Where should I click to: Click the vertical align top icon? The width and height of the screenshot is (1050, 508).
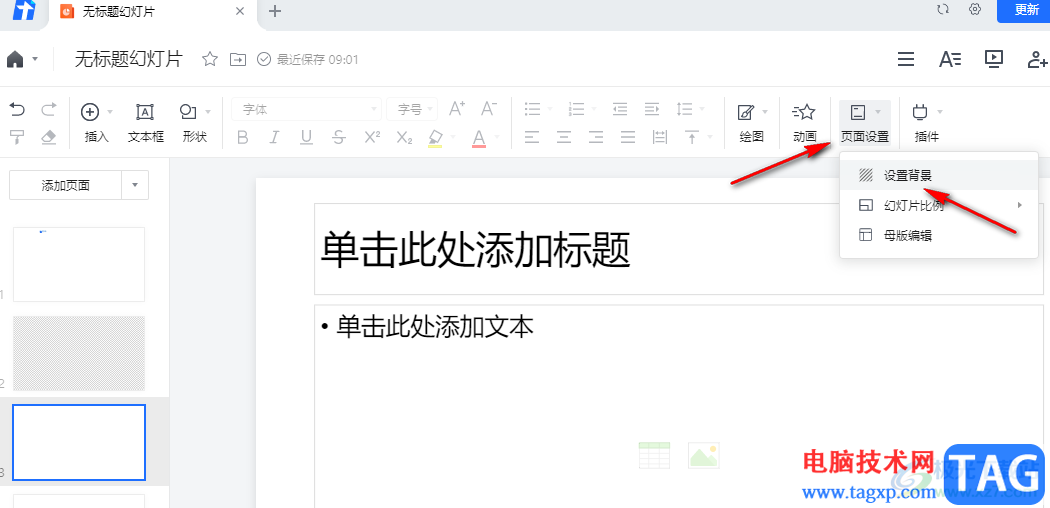click(692, 138)
